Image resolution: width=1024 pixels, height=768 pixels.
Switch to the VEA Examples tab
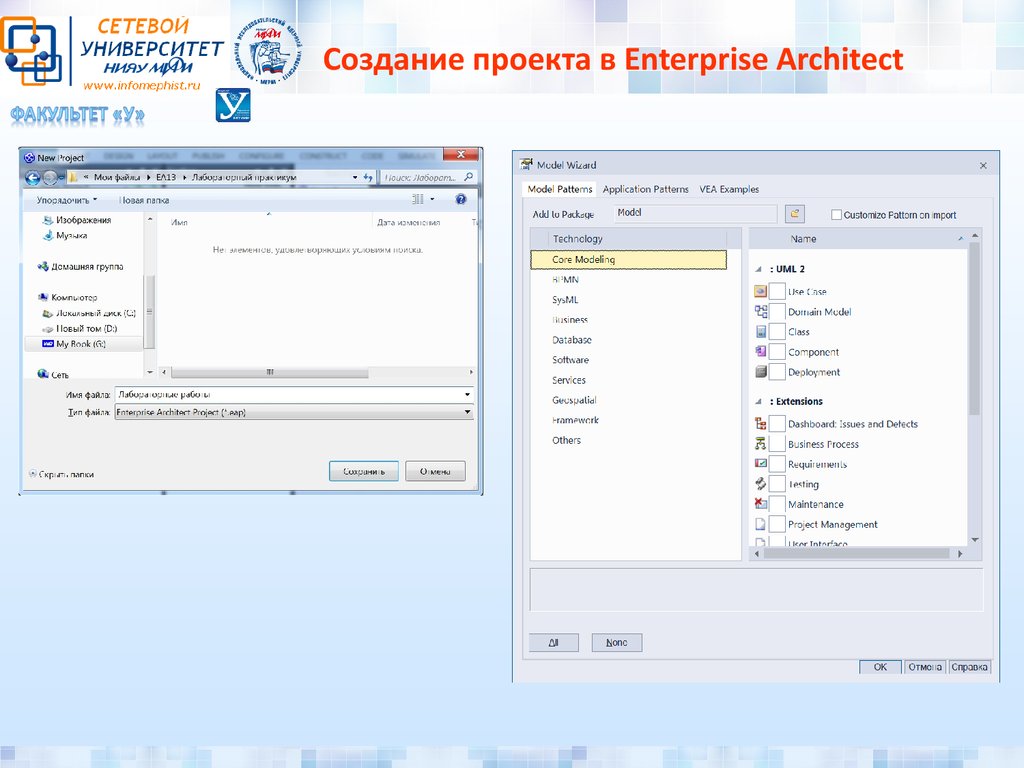(729, 189)
